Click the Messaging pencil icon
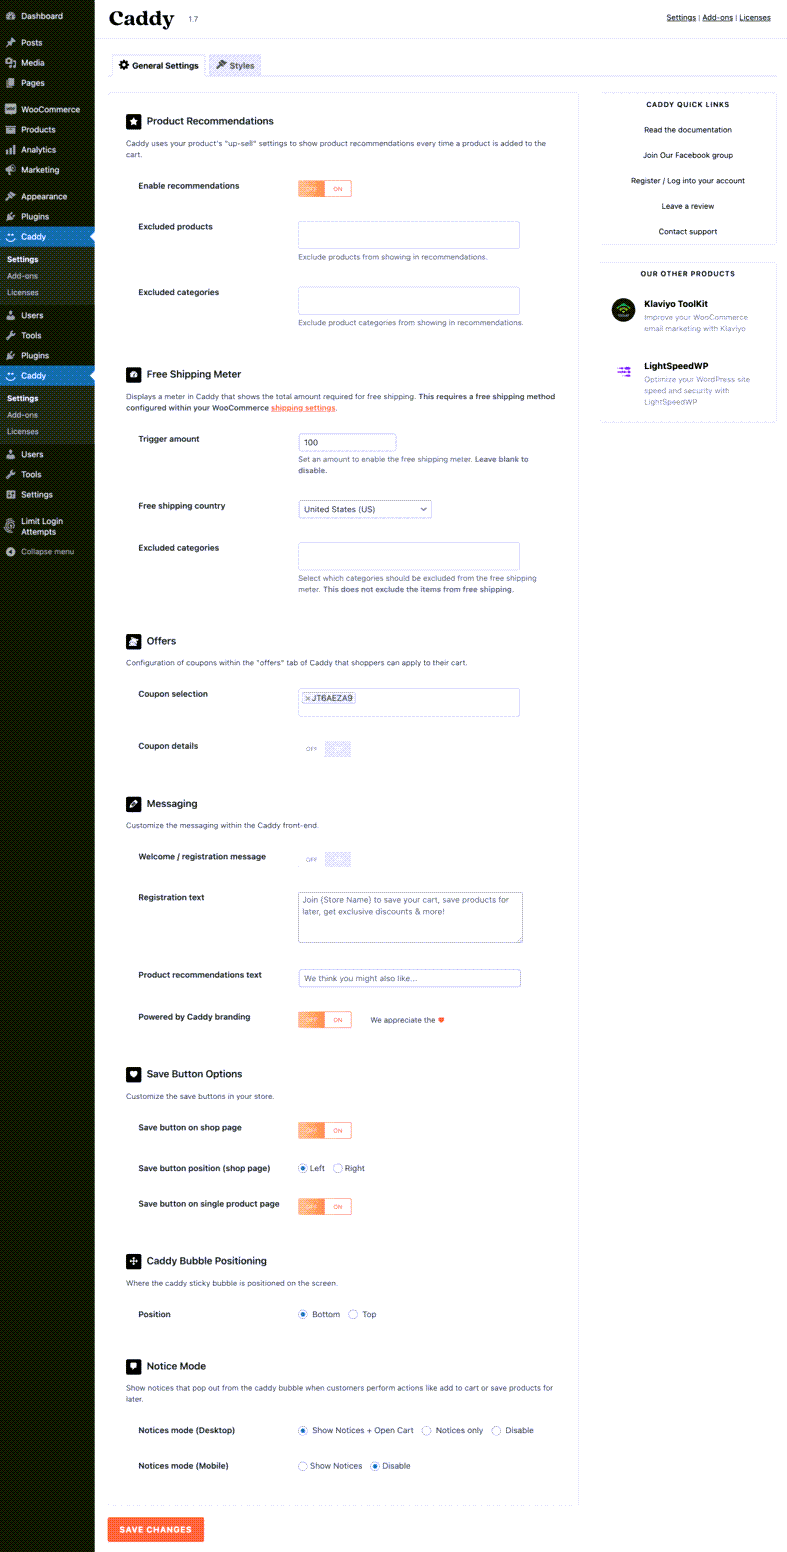The image size is (787, 1552). tap(133, 804)
